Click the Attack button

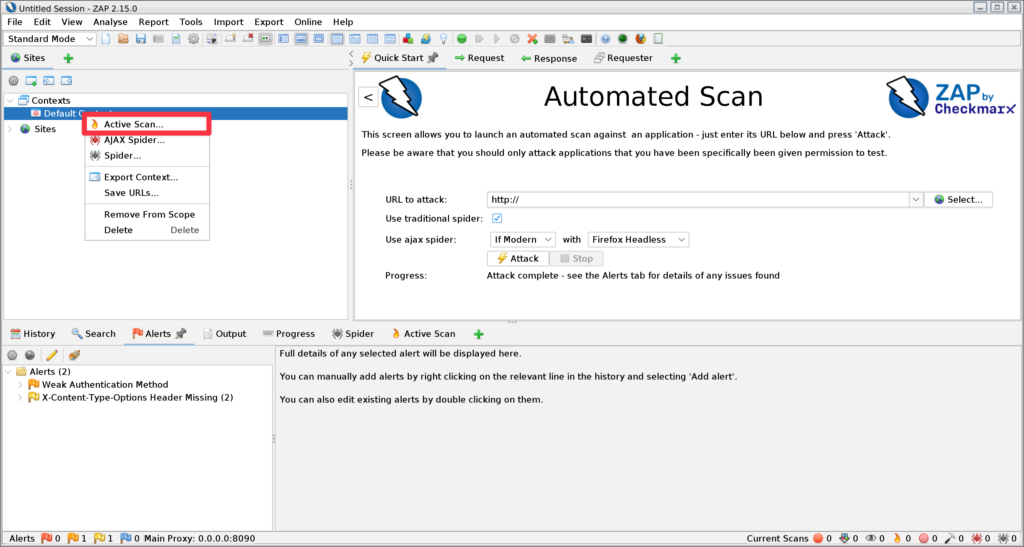click(x=518, y=258)
